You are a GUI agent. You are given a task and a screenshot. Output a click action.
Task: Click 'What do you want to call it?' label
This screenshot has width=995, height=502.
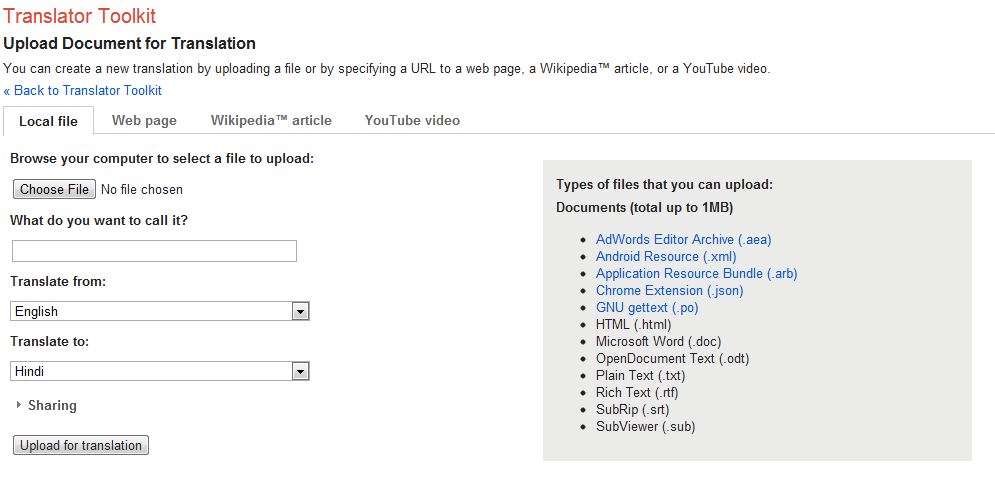(x=99, y=221)
